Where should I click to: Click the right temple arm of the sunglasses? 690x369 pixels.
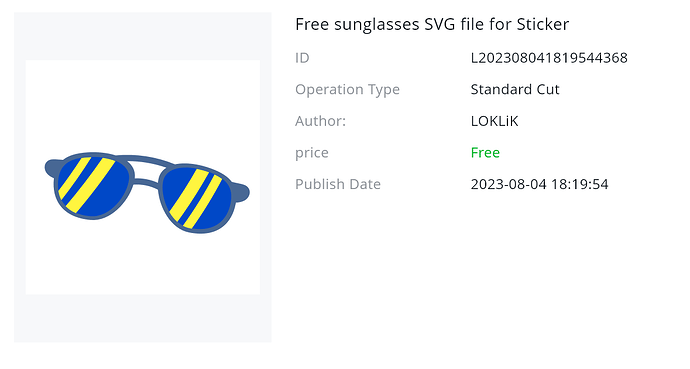coord(241,193)
